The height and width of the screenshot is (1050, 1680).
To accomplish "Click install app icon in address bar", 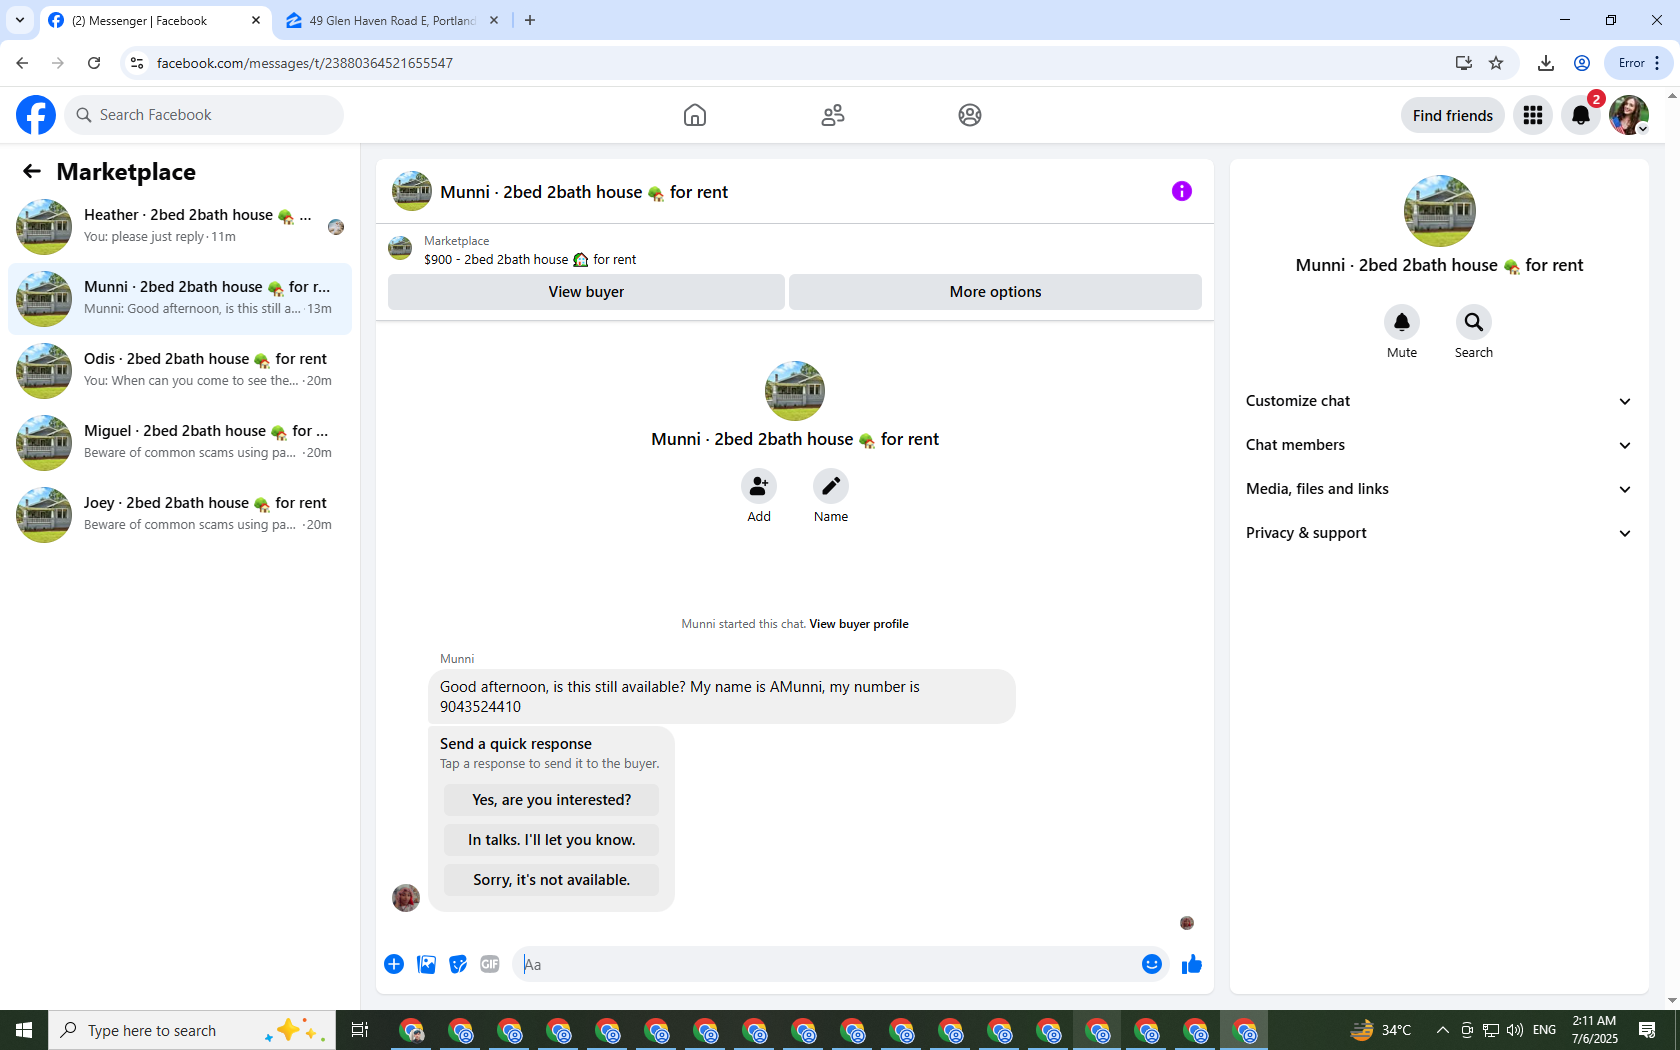I will (1464, 63).
